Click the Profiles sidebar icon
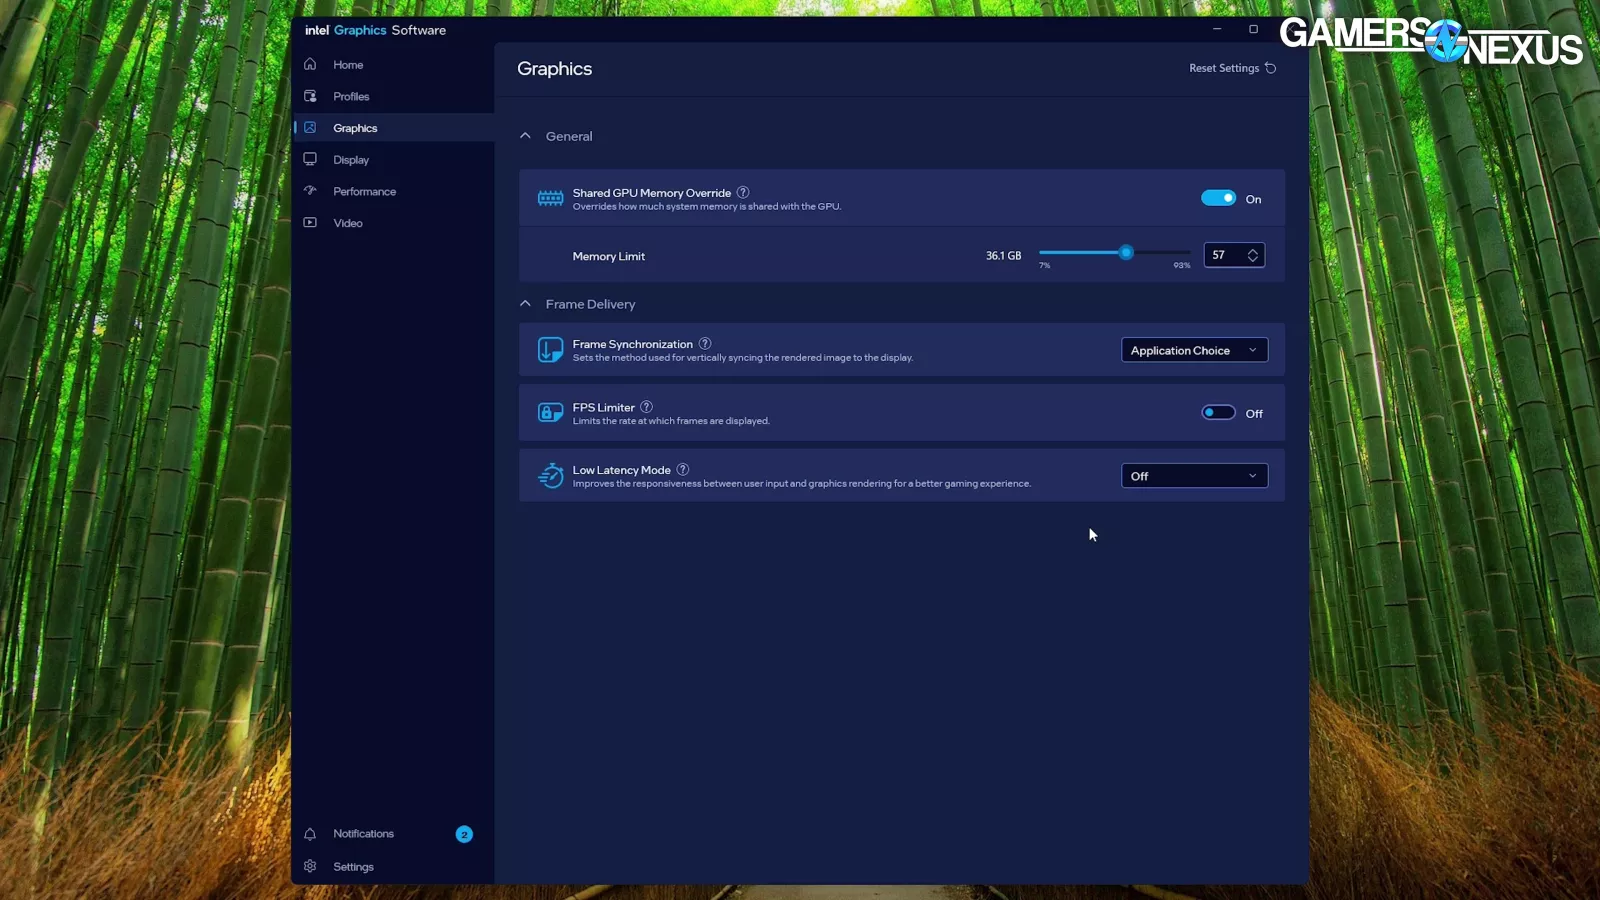Image resolution: width=1600 pixels, height=900 pixels. coord(310,96)
